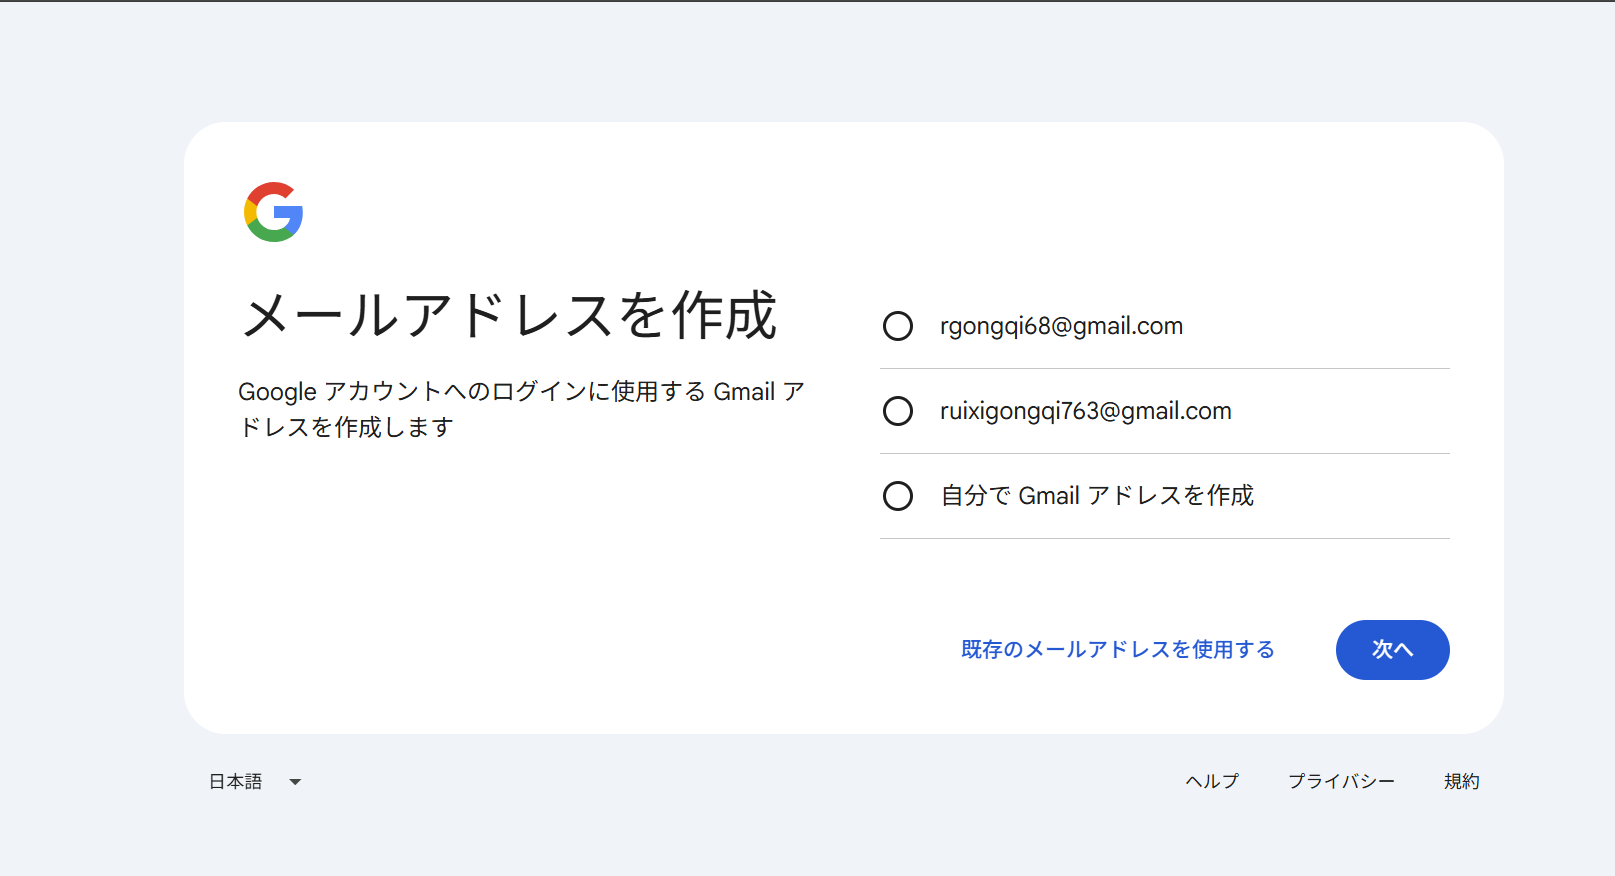Expand the 日本語 language dropdown

pyautogui.click(x=255, y=782)
